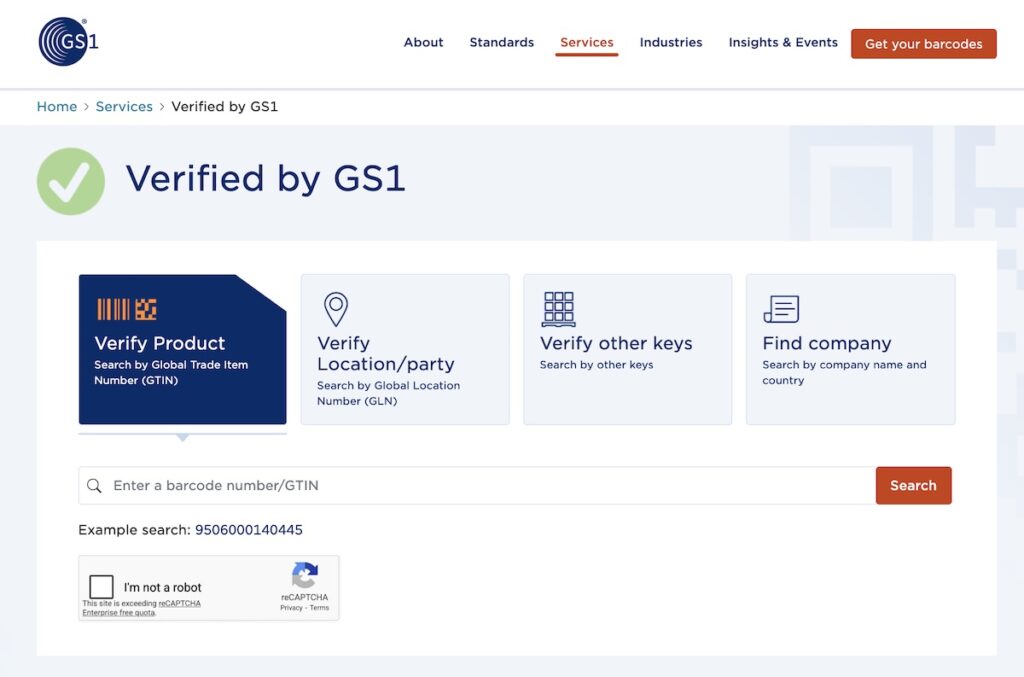1024x677 pixels.
Task: Open the Industries dropdown
Action: (671, 42)
